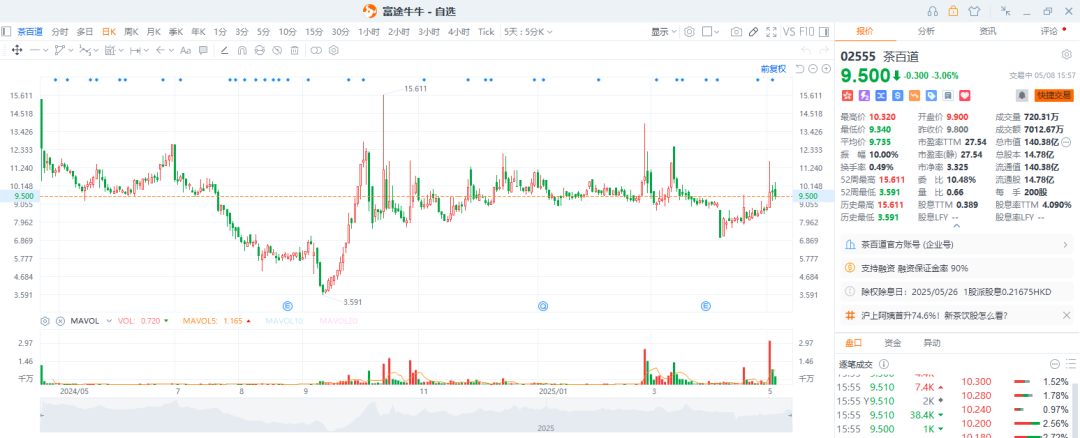Open the 逐笔成交 more options icon

pyautogui.click(x=1054, y=364)
